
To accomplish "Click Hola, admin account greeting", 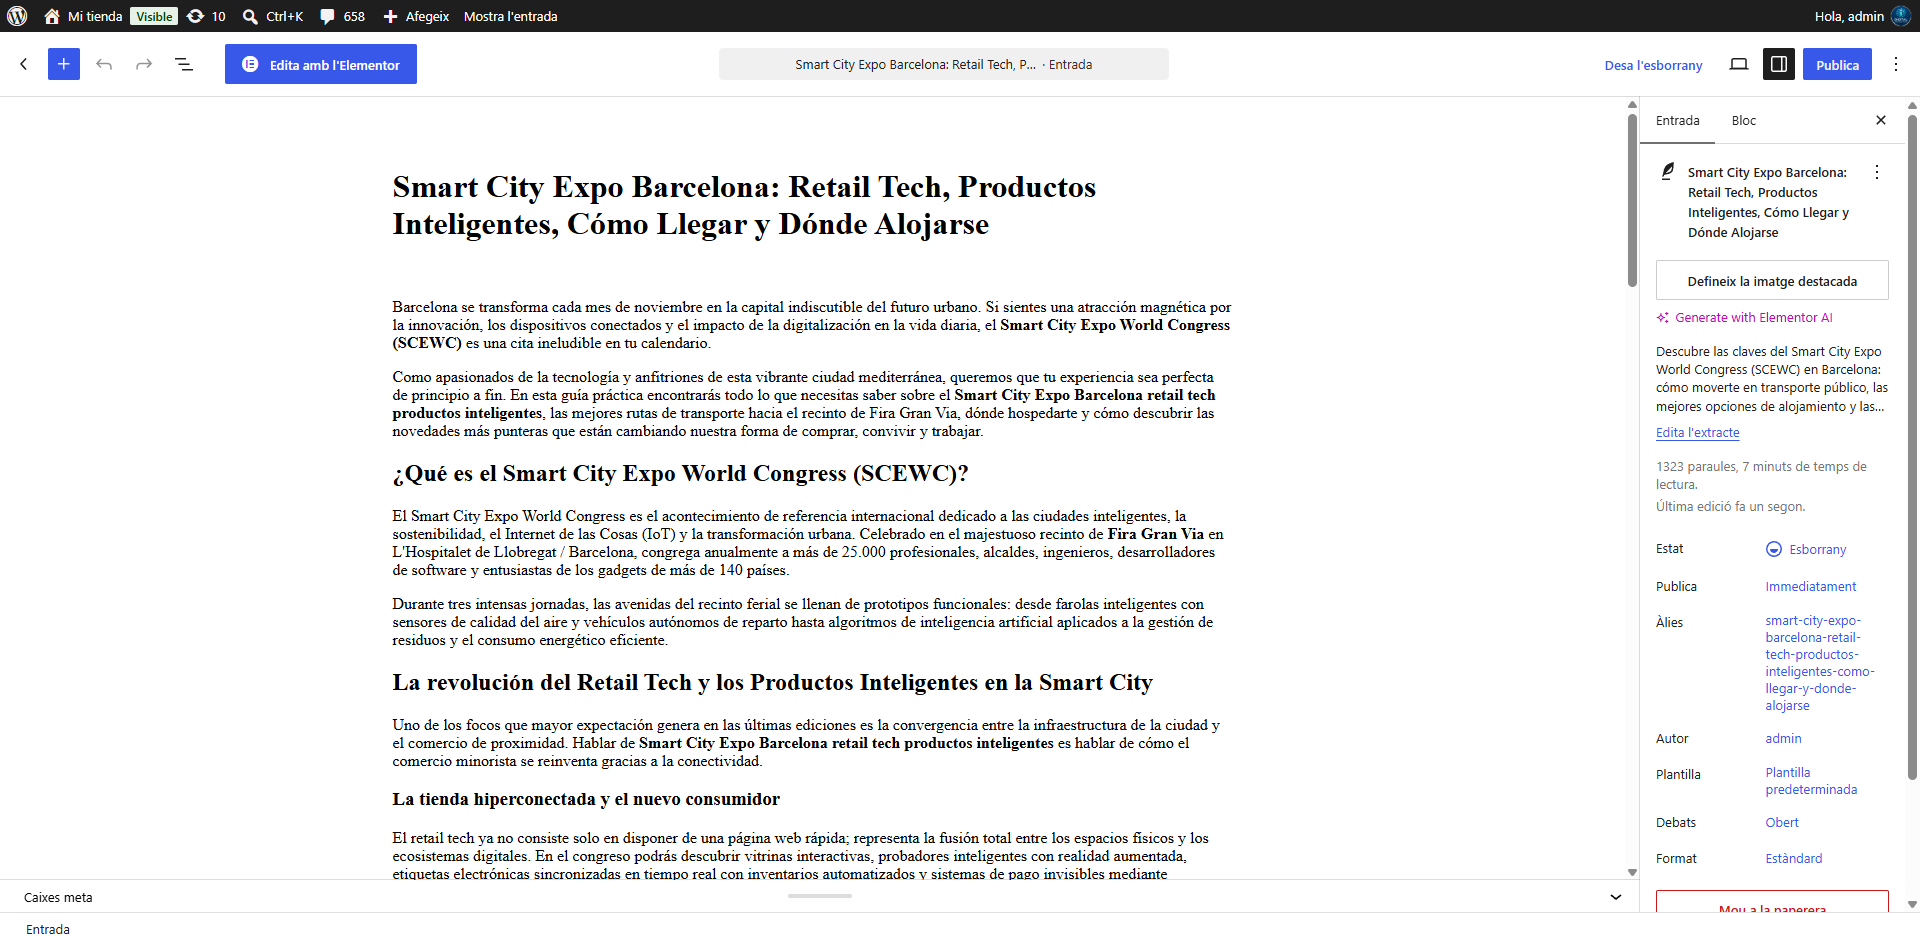I will coord(1849,16).
